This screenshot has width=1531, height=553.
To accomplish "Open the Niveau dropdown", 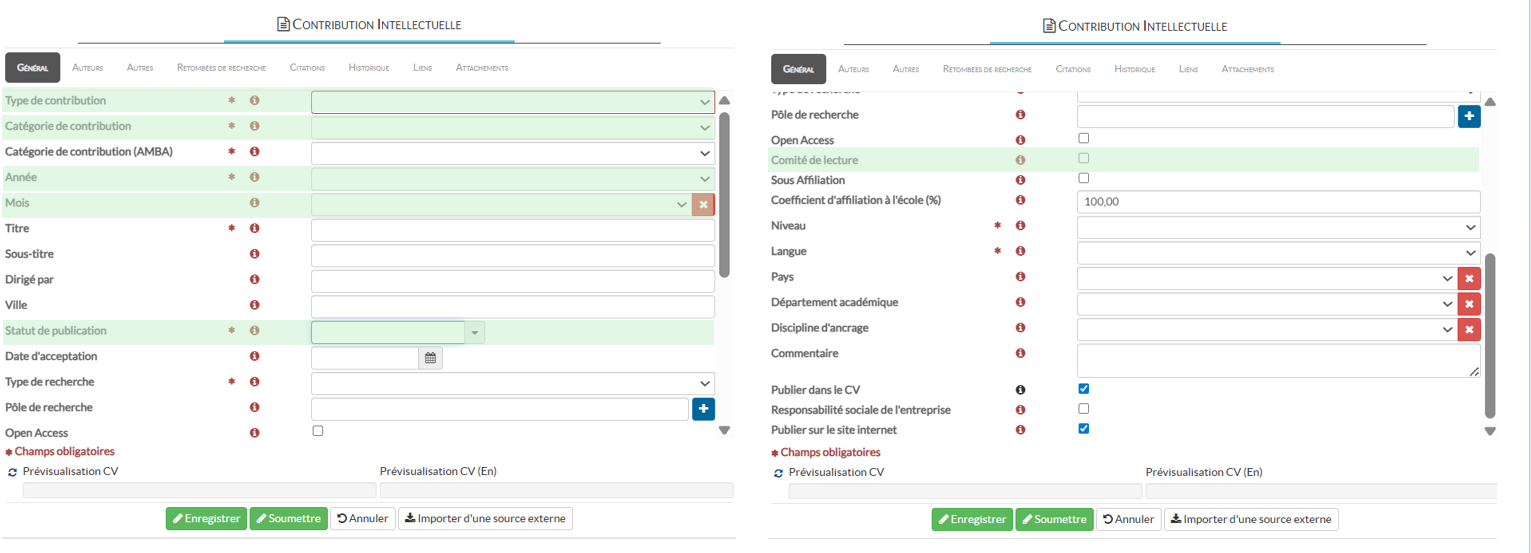I will [1278, 227].
